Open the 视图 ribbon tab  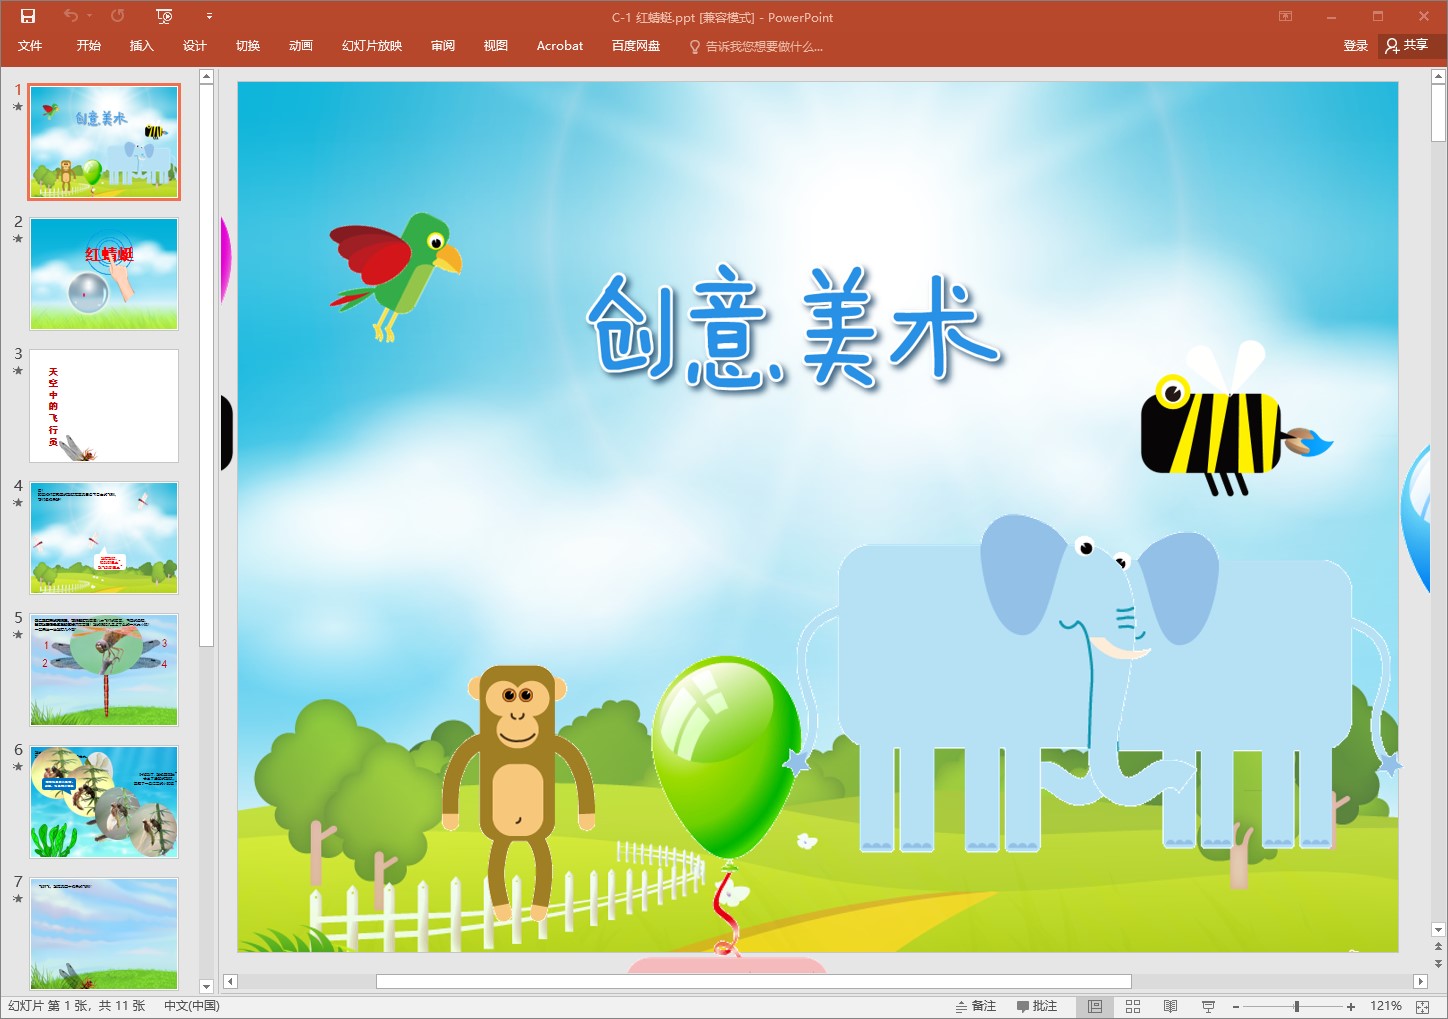pos(496,46)
